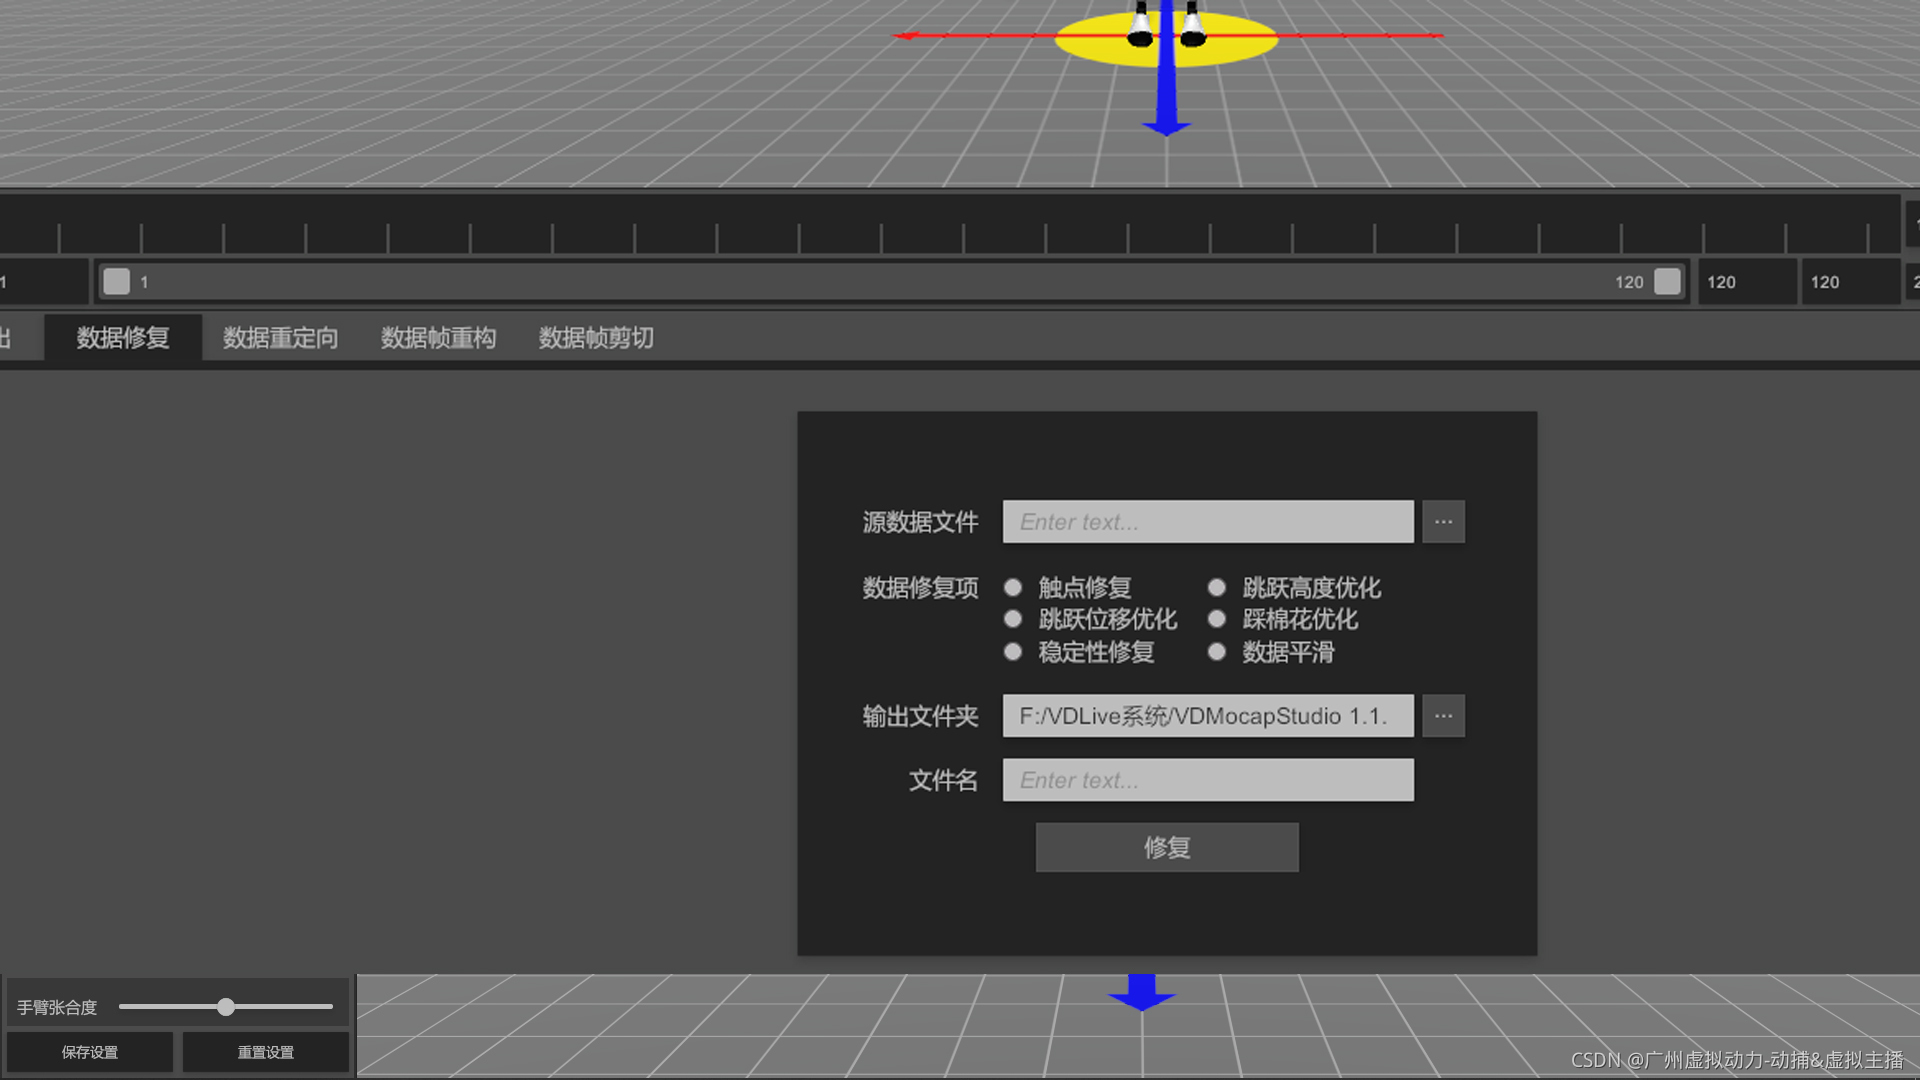Select 稳定性修复 repair option
1920x1080 pixels.
pyautogui.click(x=1013, y=652)
